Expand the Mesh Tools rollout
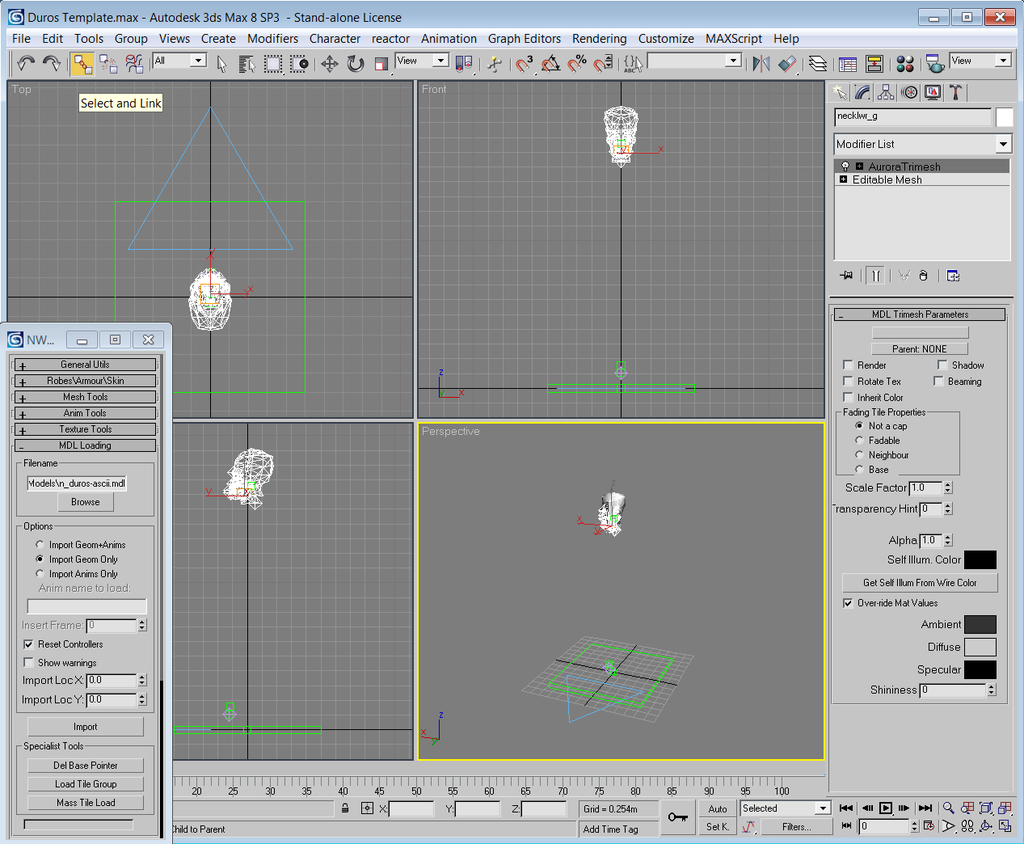This screenshot has height=844, width=1024. (x=85, y=397)
